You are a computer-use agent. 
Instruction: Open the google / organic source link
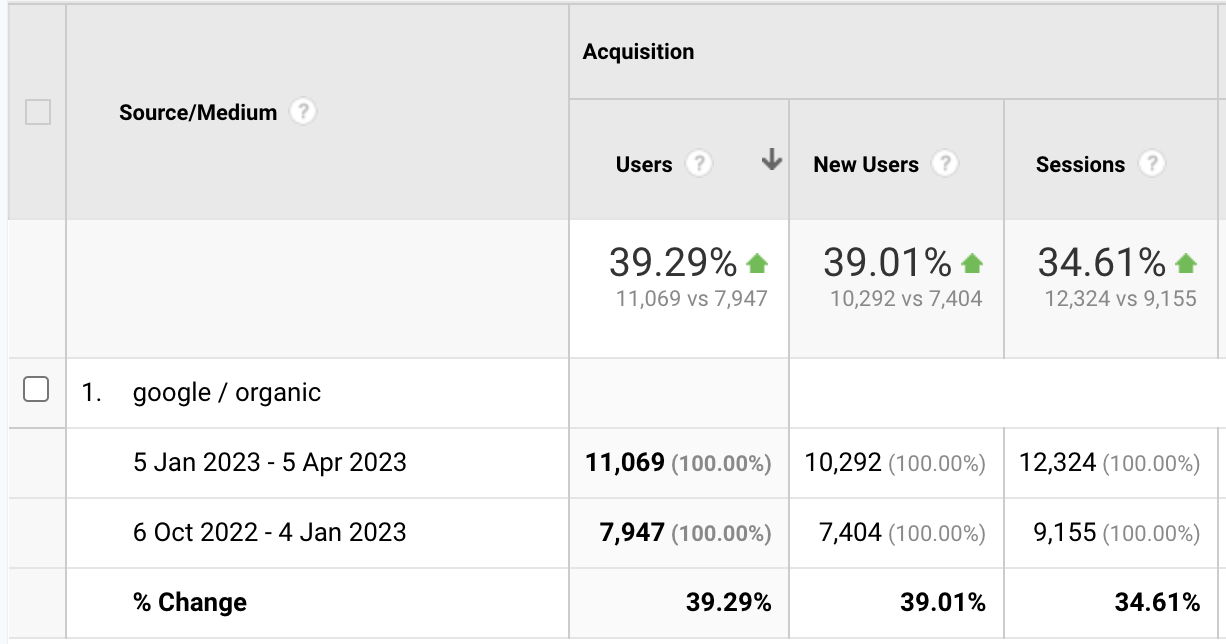[227, 392]
